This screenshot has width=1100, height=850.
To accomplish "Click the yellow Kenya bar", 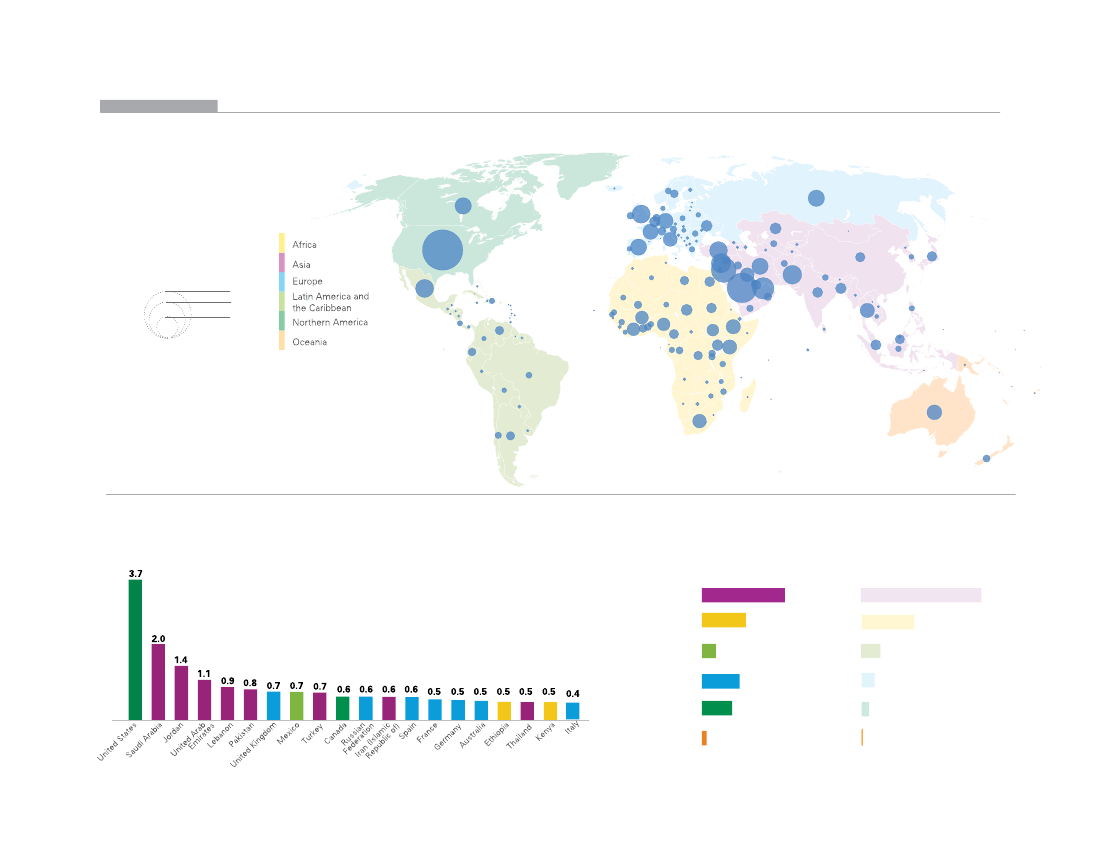I will 550,711.
